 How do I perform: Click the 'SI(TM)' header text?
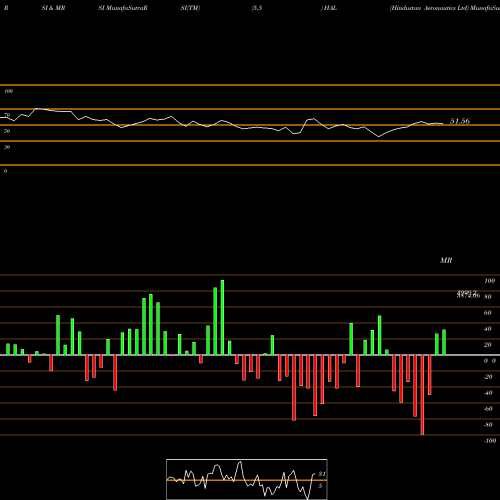click(190, 8)
